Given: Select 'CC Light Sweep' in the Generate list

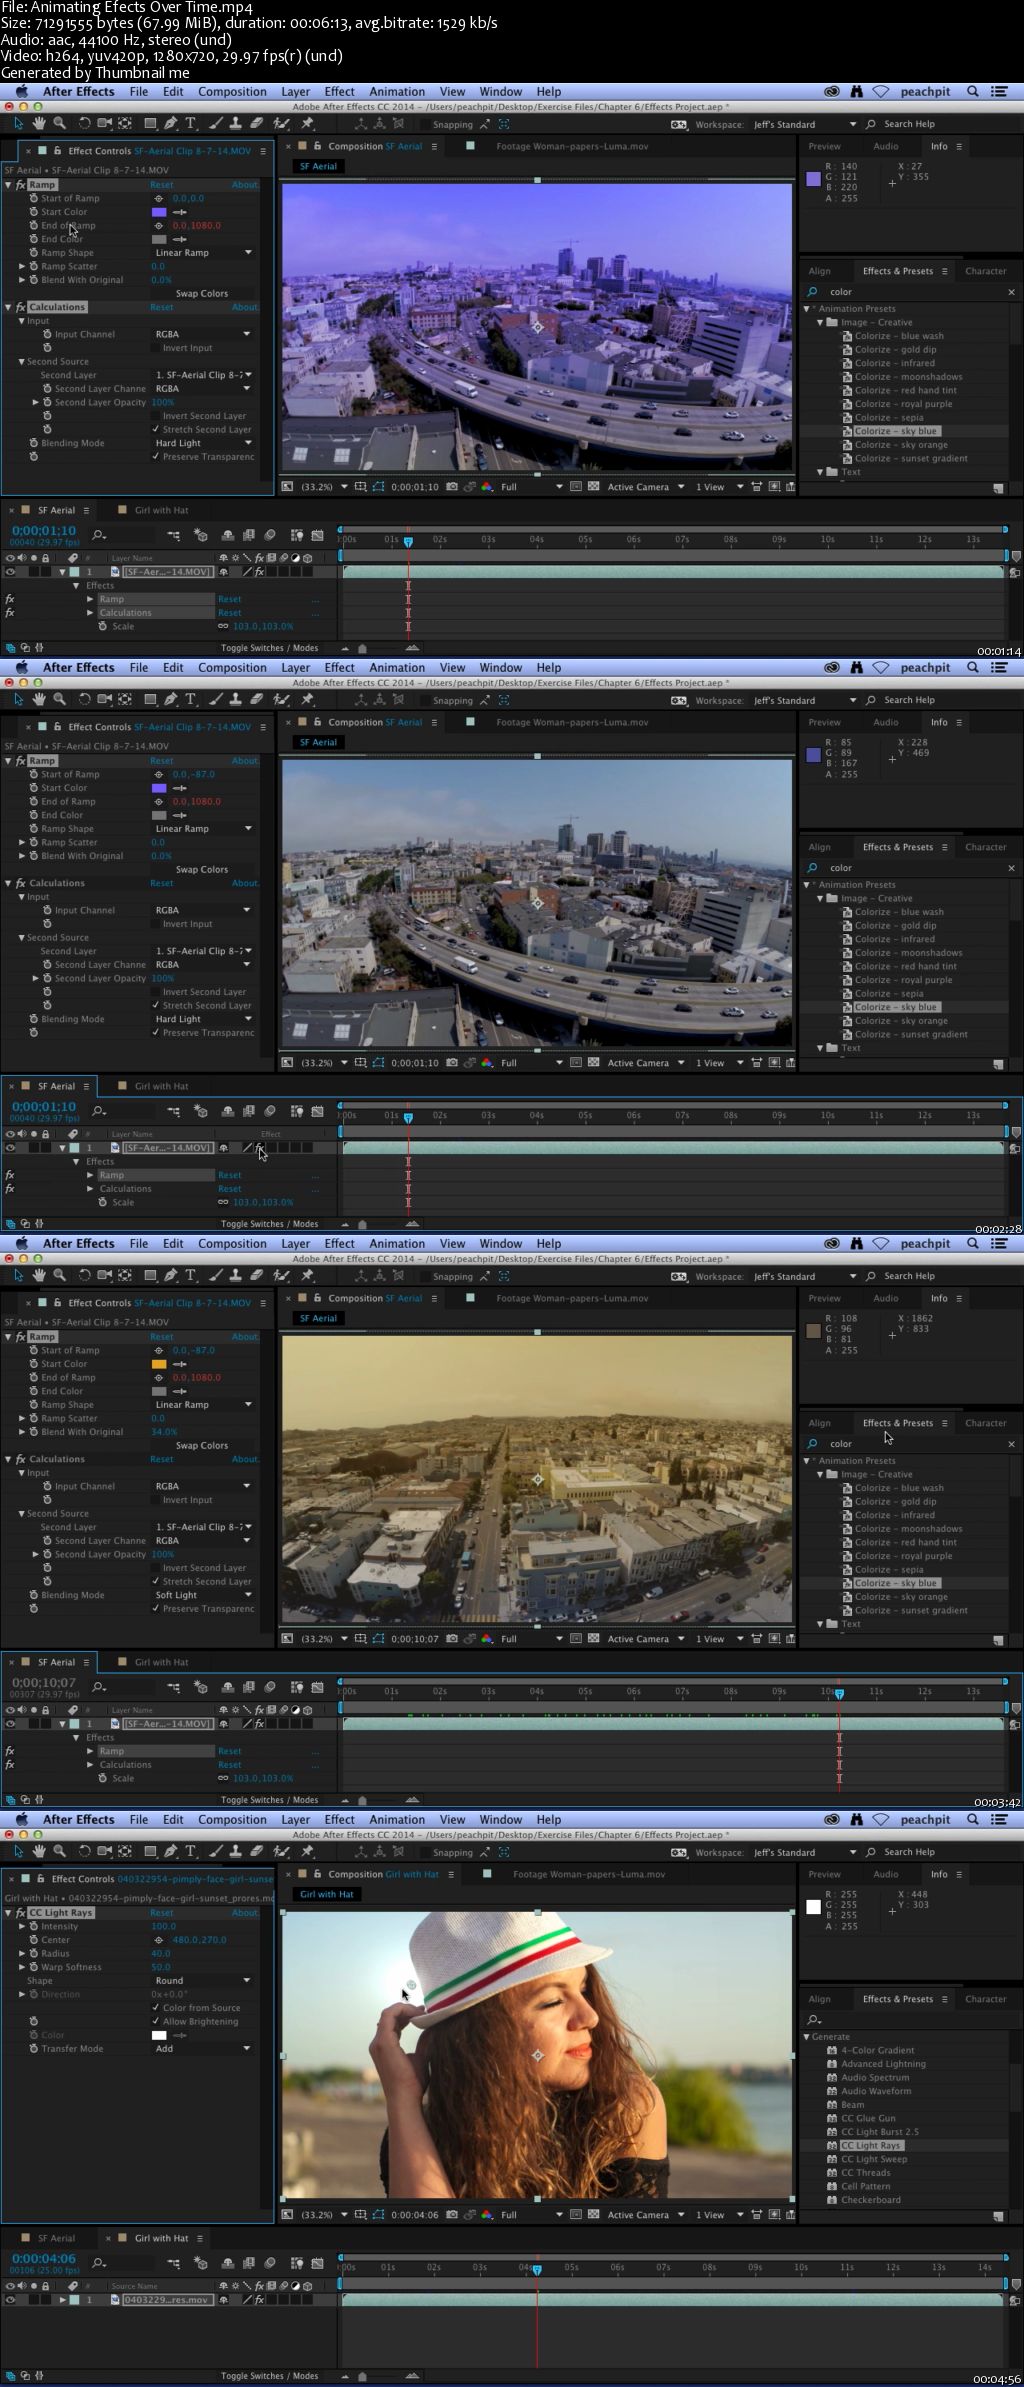Looking at the screenshot, I should (x=874, y=2159).
